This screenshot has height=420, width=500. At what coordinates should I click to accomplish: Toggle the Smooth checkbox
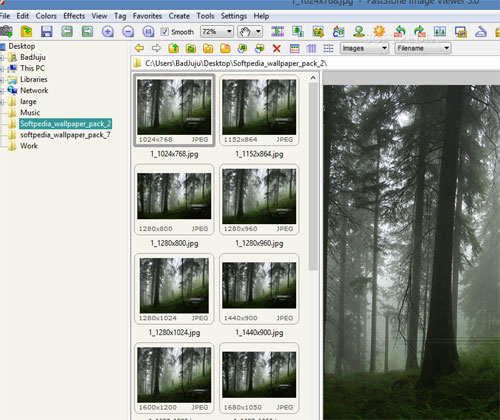click(164, 32)
